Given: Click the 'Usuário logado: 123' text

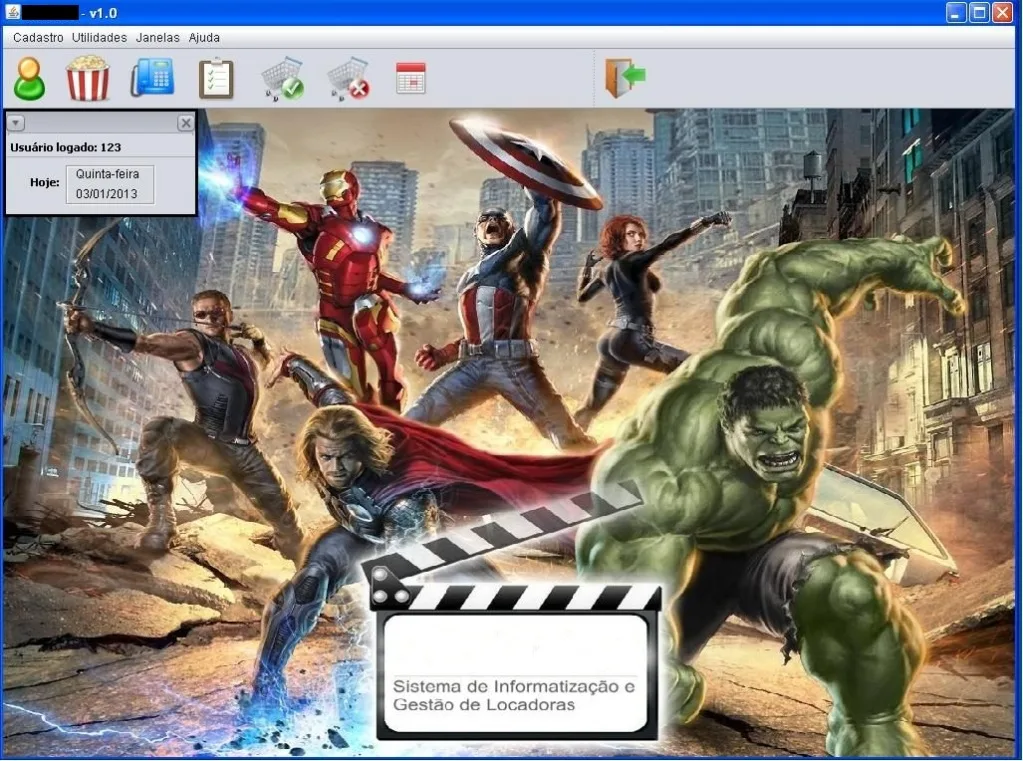Looking at the screenshot, I should (x=65, y=148).
